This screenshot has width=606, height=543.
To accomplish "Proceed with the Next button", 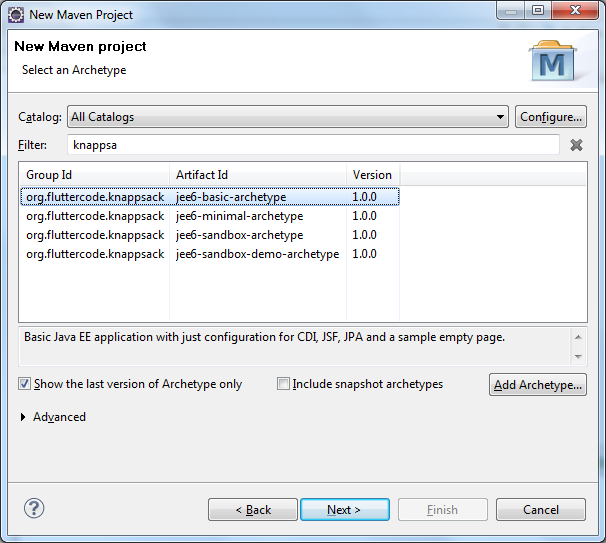I will coord(345,510).
